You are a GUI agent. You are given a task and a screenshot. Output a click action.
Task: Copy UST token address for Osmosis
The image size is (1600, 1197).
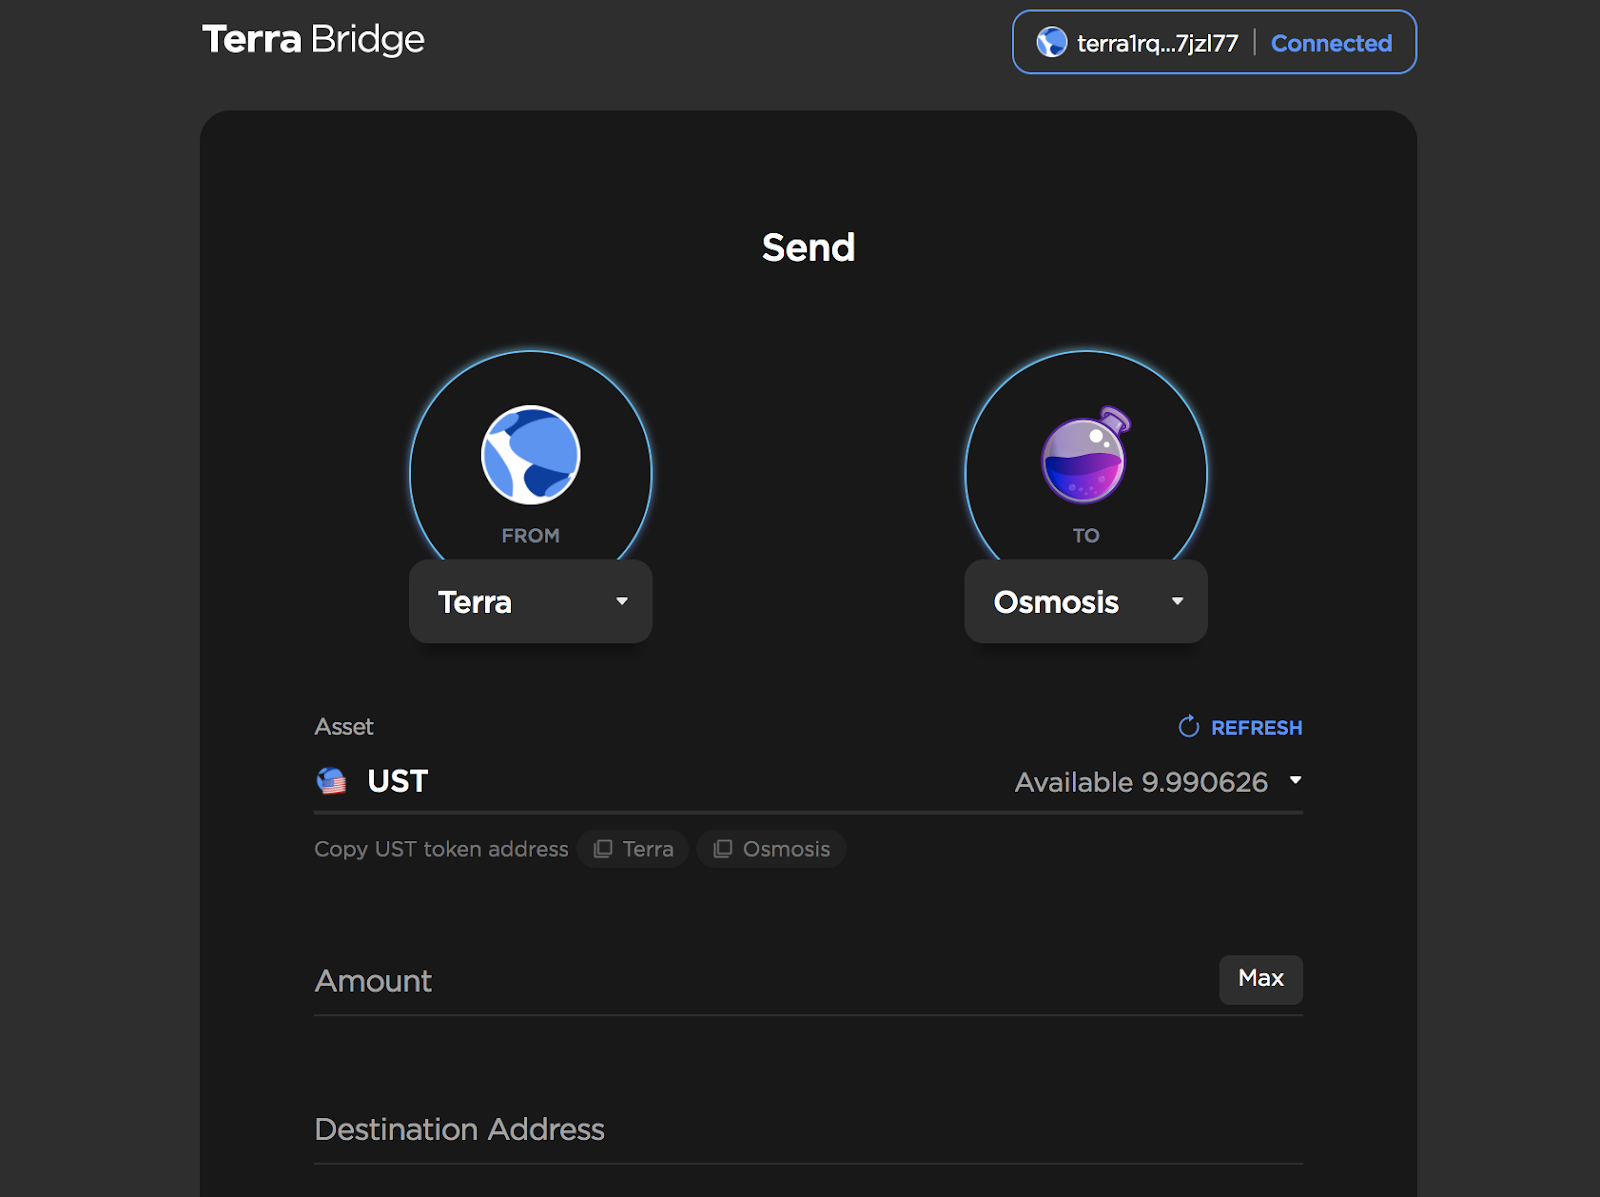point(771,849)
